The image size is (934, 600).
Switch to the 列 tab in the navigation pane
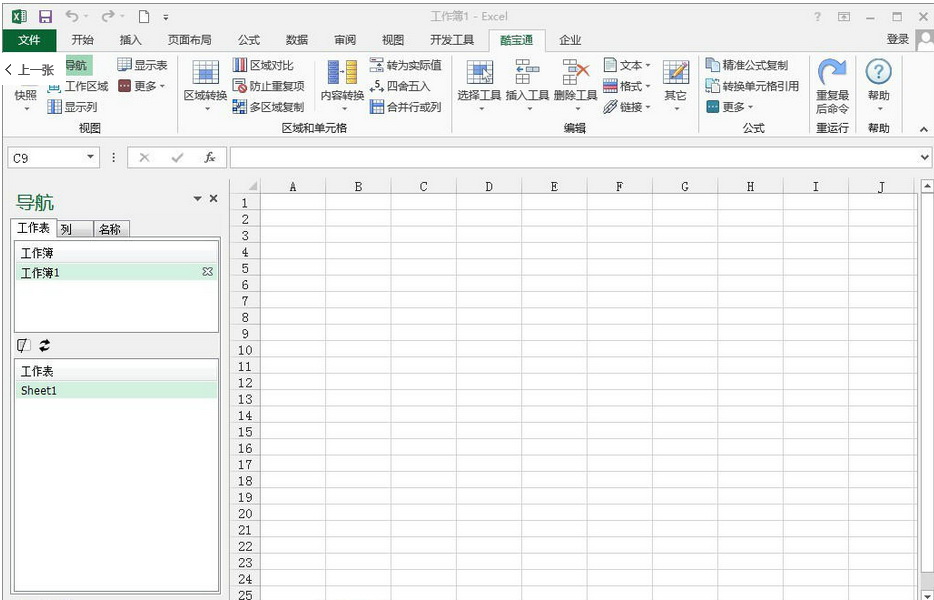[x=75, y=229]
